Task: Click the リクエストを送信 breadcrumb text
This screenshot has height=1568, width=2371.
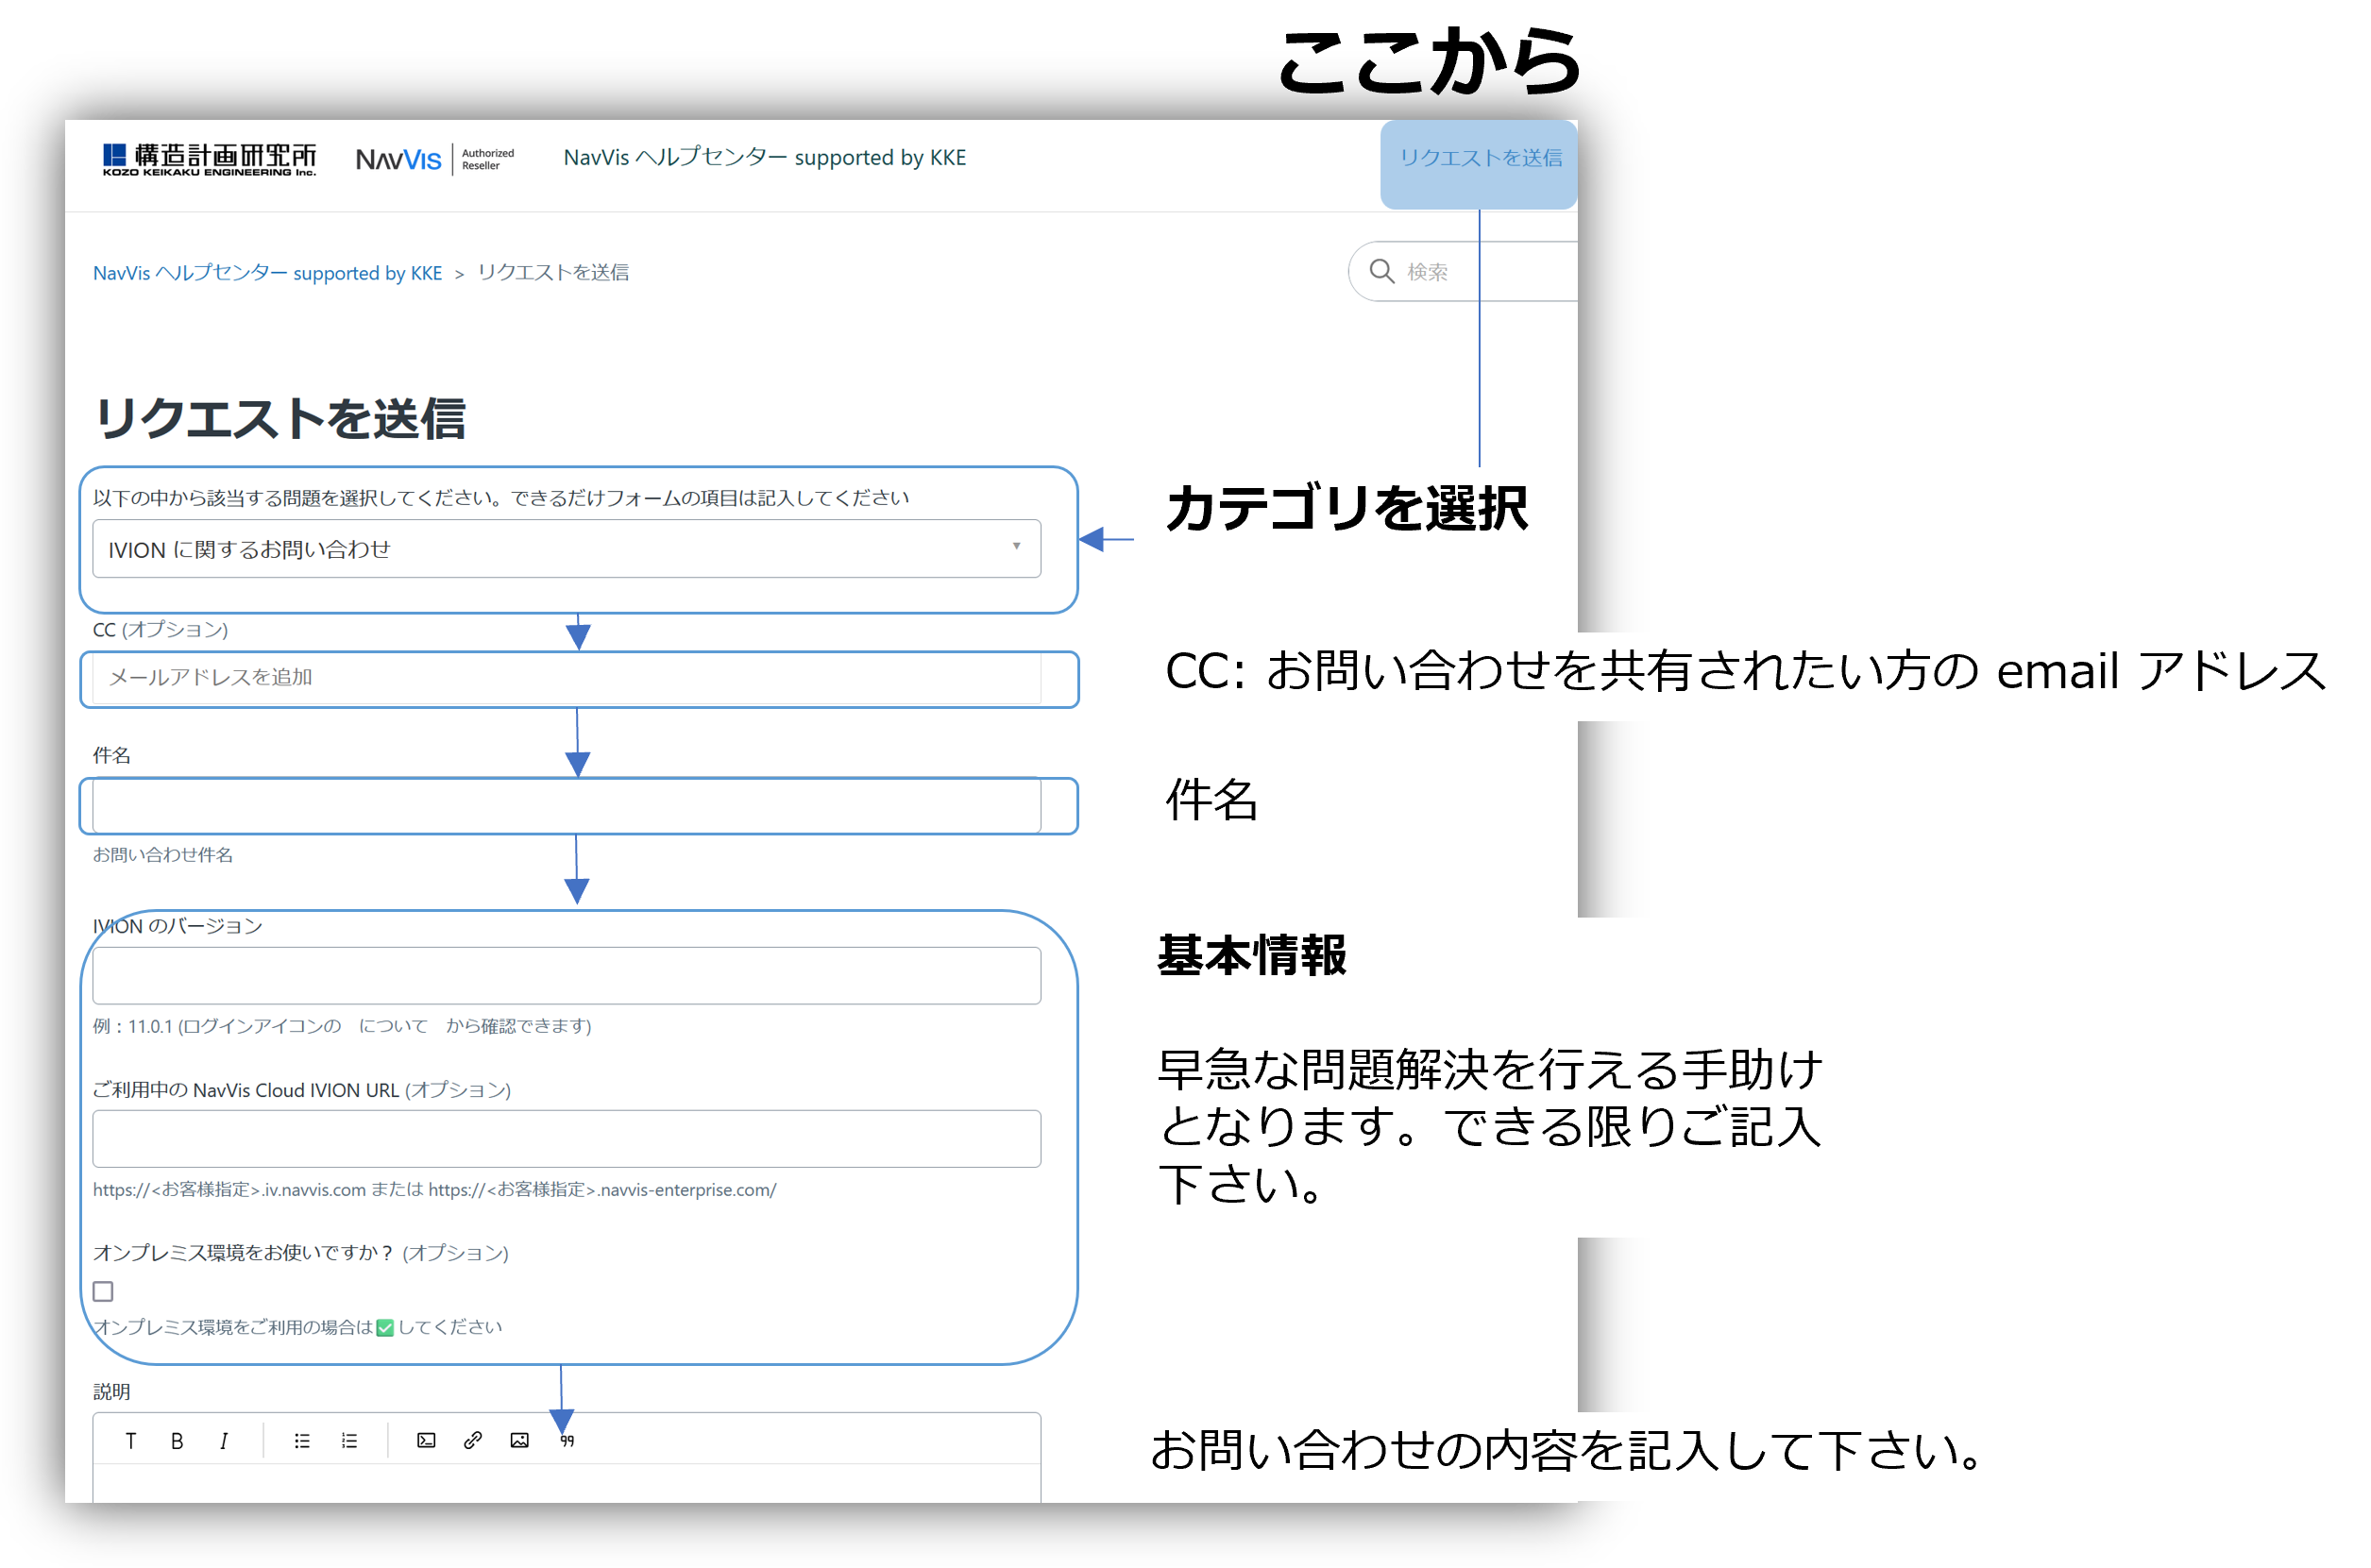Action: click(553, 273)
